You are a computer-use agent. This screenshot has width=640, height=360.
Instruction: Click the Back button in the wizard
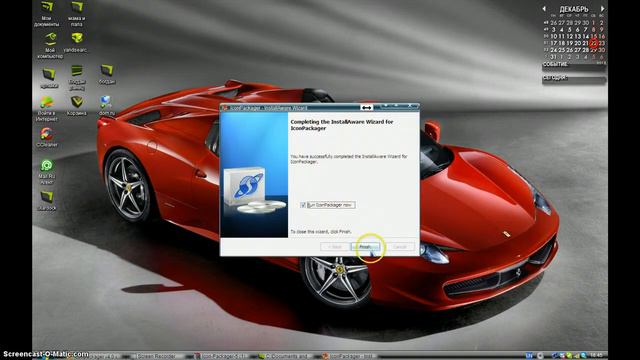(335, 247)
